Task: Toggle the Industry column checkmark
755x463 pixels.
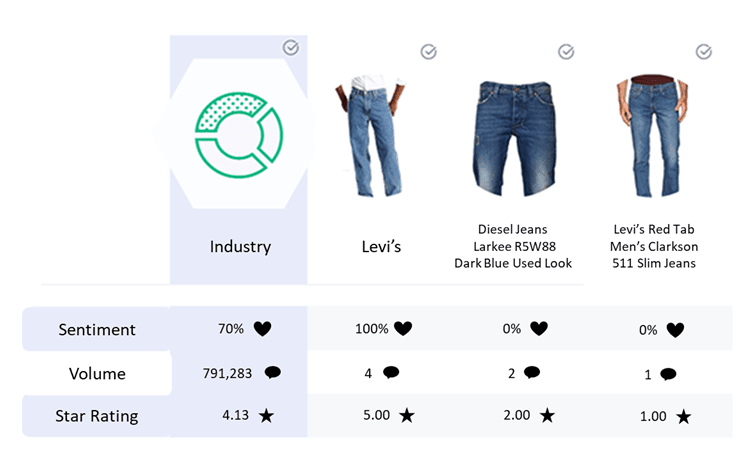Action: tap(291, 48)
